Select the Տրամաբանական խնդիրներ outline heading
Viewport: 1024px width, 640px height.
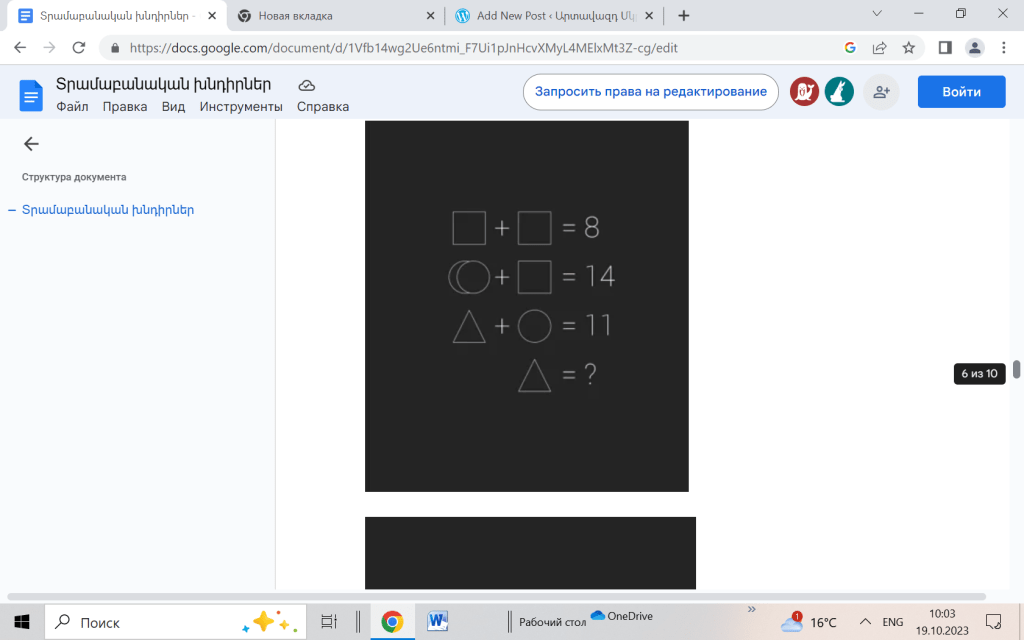(x=108, y=210)
